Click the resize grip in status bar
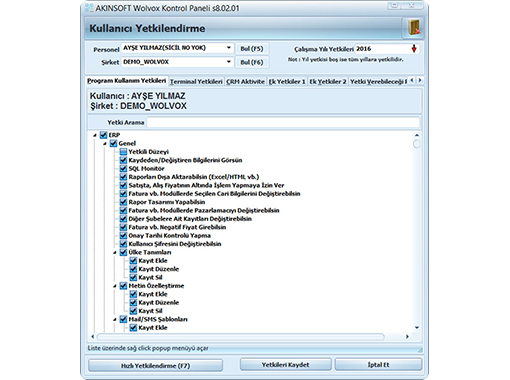Screen dimensions: 510x380 point(420,350)
